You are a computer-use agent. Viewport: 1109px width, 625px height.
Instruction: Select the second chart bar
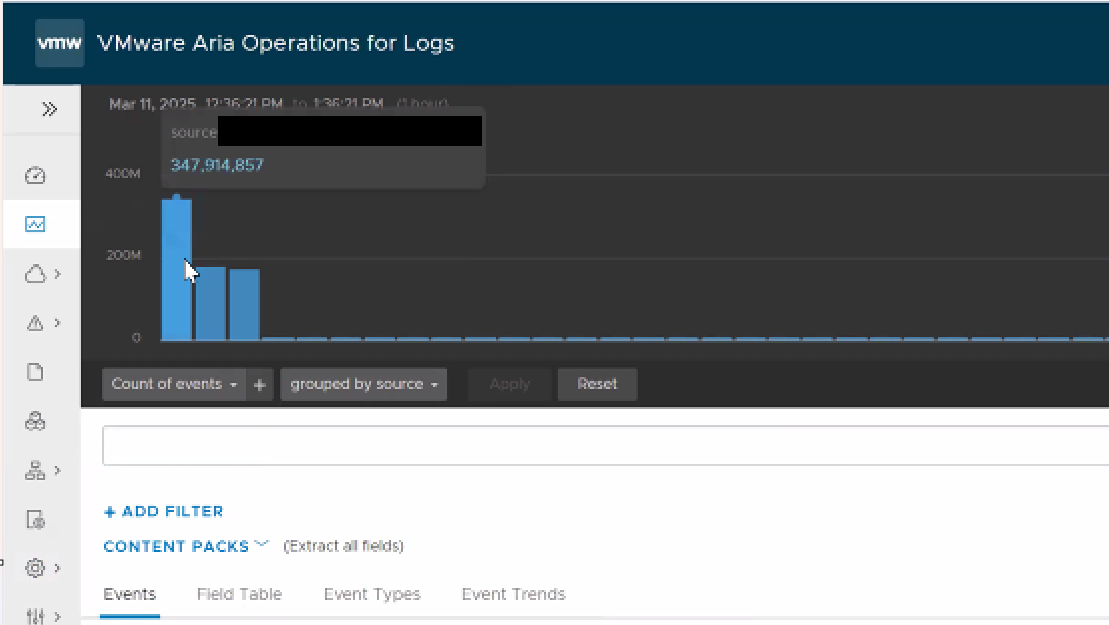(211, 304)
